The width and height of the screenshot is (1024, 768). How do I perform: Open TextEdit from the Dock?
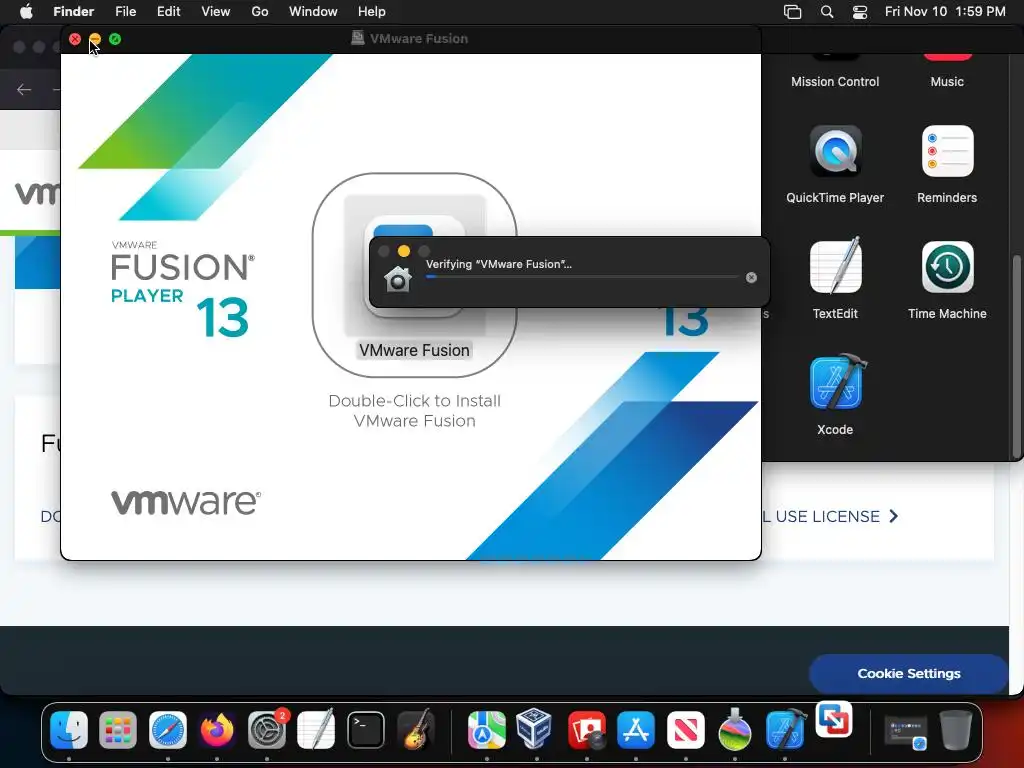pyautogui.click(x=316, y=729)
